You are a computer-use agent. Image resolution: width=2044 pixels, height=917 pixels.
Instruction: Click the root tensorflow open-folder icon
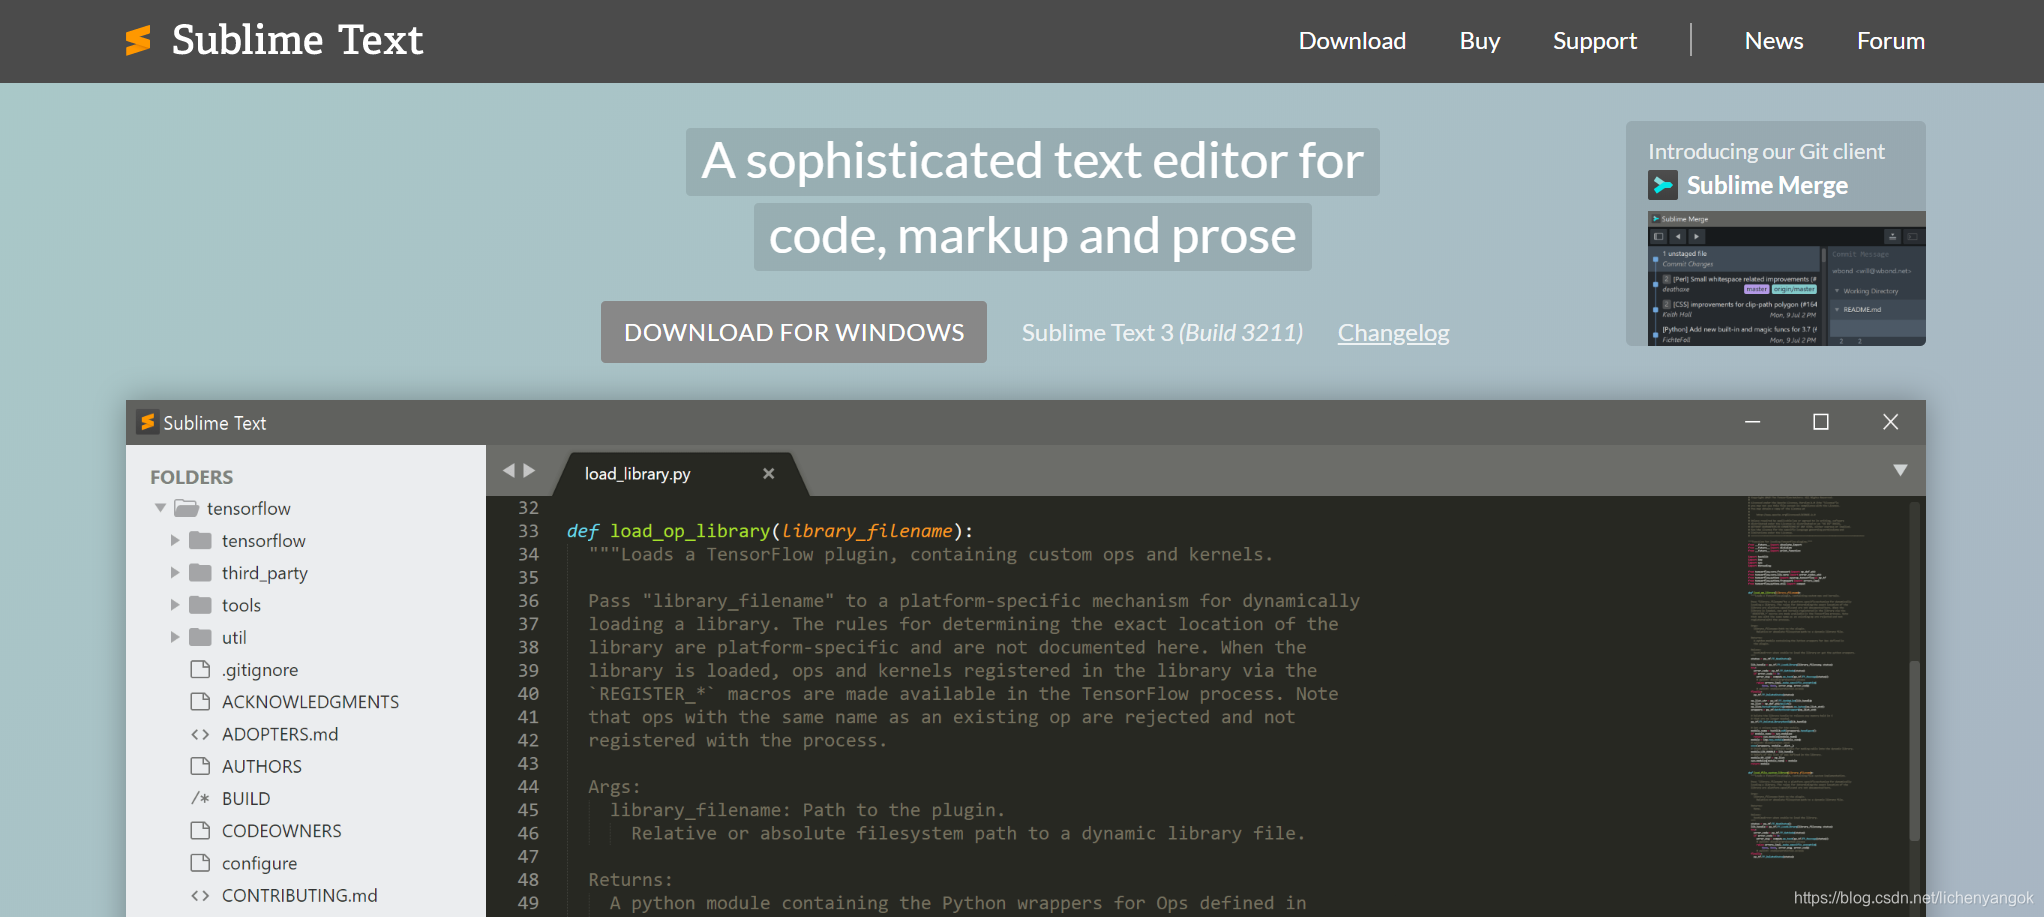coord(186,508)
